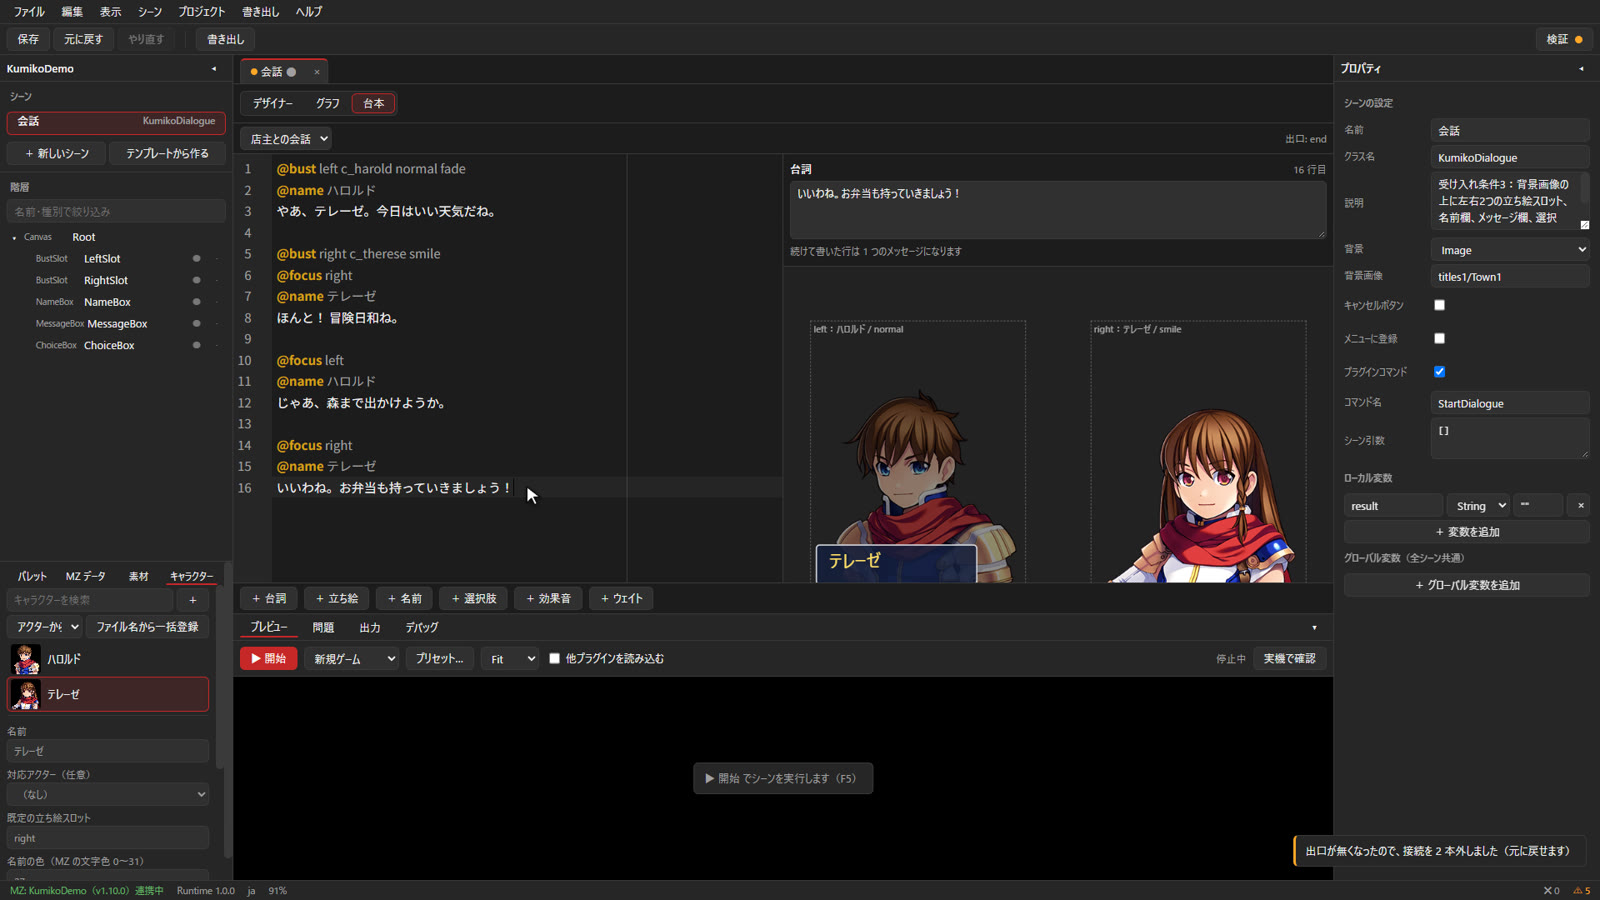1600x900 pixels.
Task: Collapse the KumikoDemo left panel arrow
Action: [214, 69]
